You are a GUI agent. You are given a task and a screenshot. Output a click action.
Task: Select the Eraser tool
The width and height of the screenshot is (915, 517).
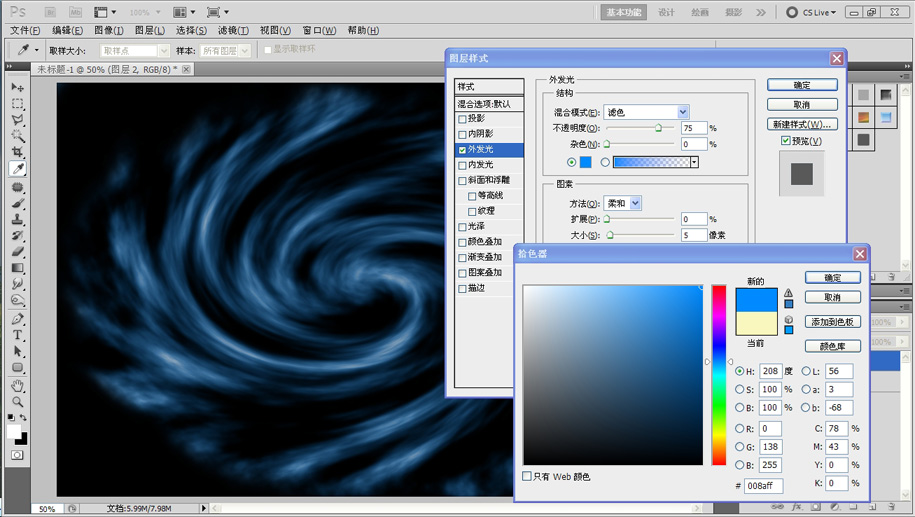pos(18,252)
